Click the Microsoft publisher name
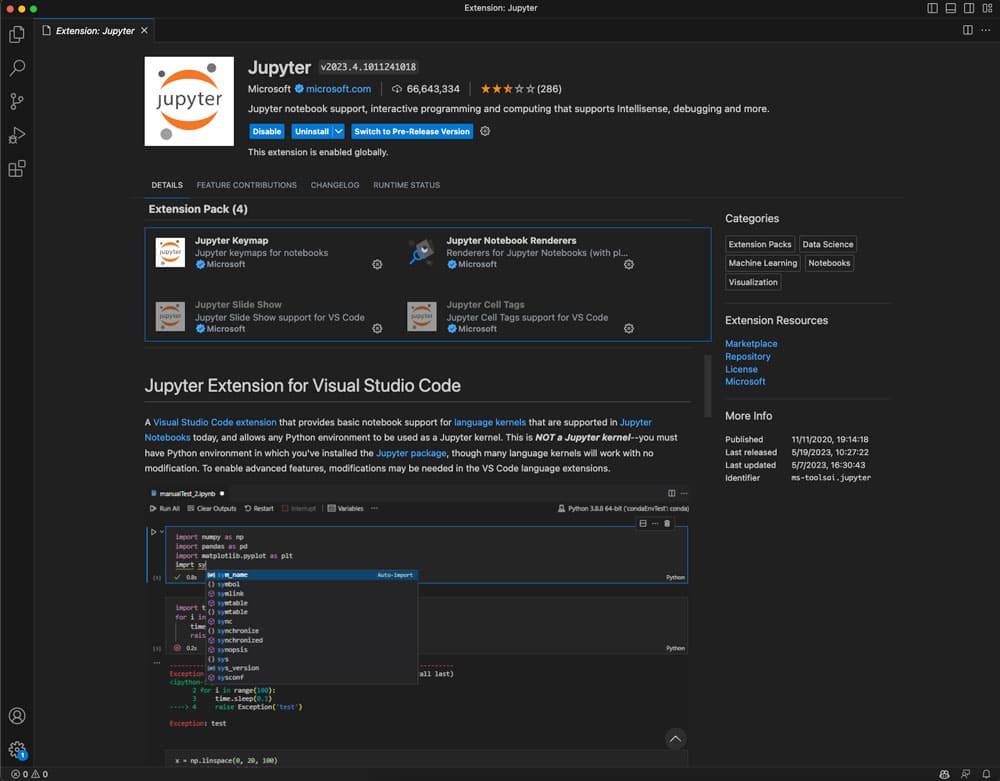 pyautogui.click(x=269, y=89)
